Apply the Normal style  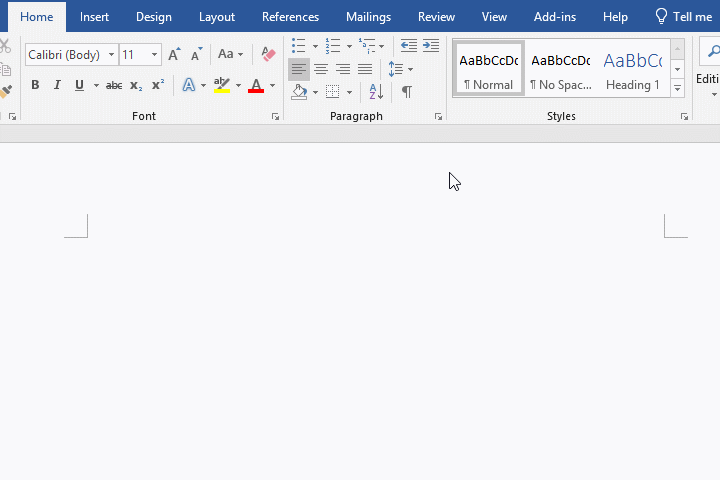coord(489,68)
